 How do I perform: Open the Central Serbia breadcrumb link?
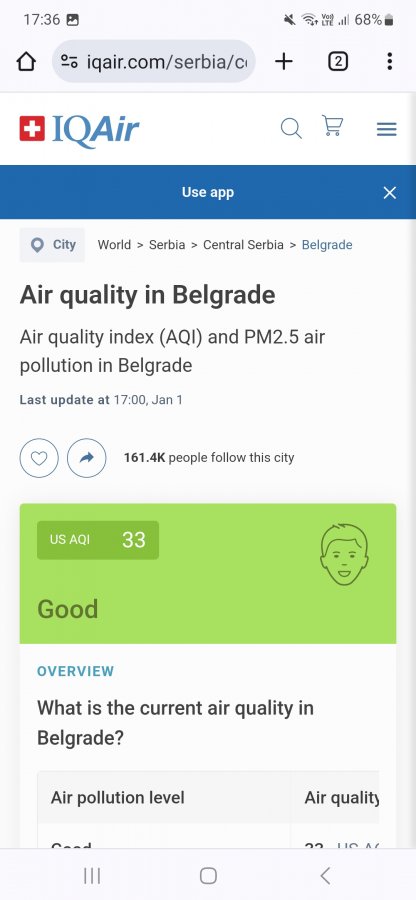[x=243, y=245]
